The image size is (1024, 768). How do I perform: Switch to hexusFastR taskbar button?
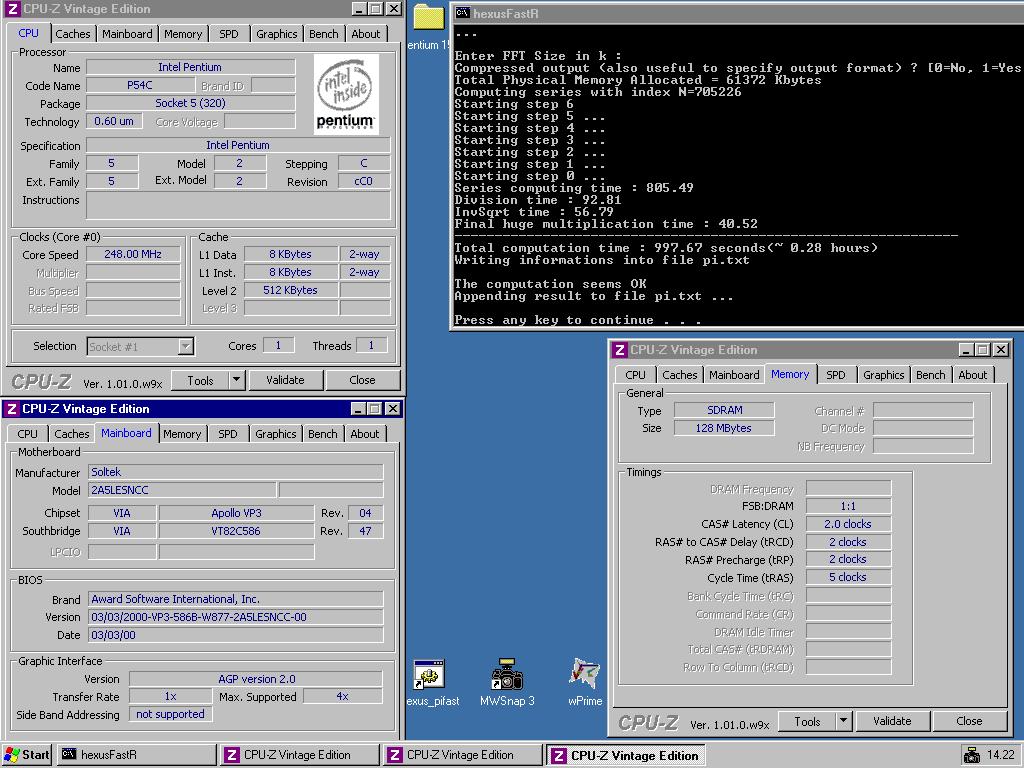point(136,755)
